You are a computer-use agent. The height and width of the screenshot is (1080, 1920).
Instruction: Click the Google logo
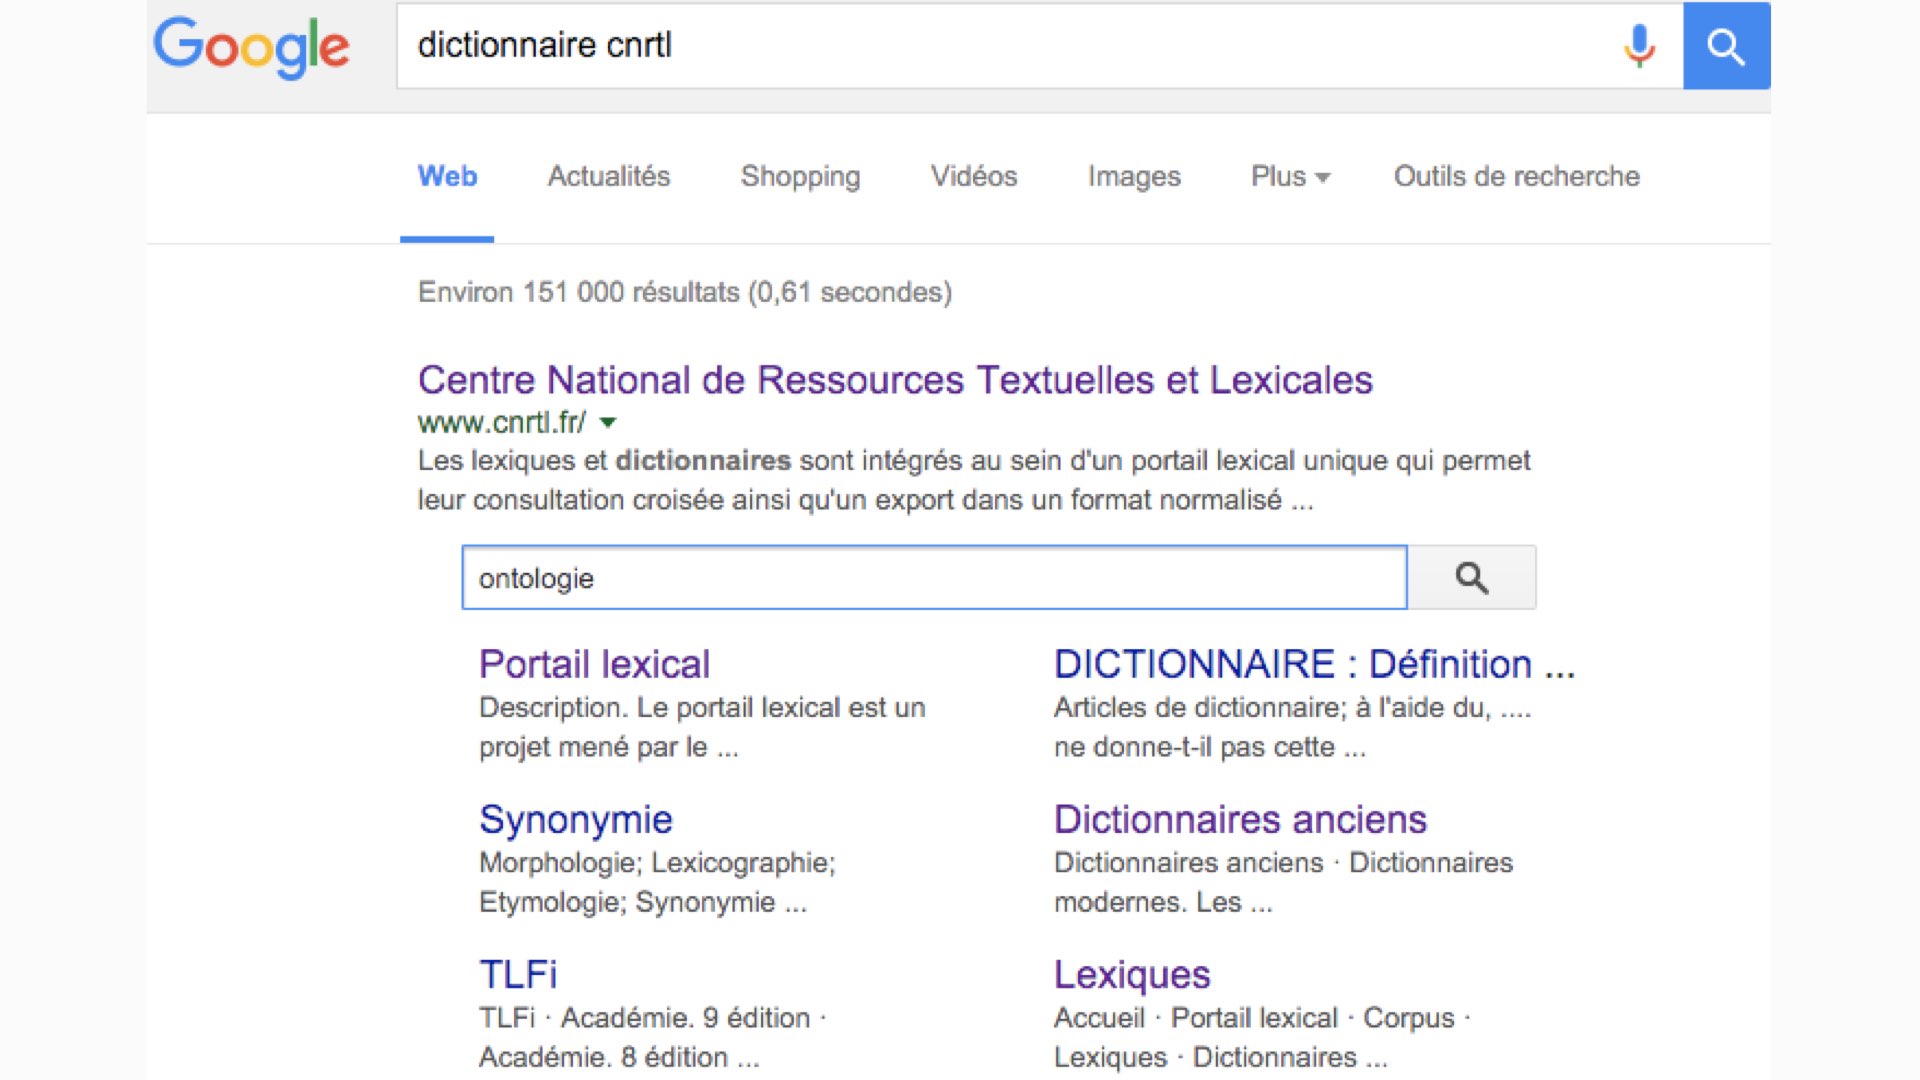[x=251, y=47]
